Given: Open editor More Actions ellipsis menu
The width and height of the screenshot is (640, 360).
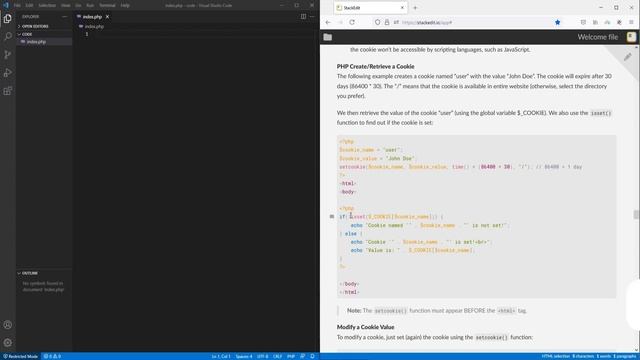Looking at the screenshot, I should click(312, 17).
